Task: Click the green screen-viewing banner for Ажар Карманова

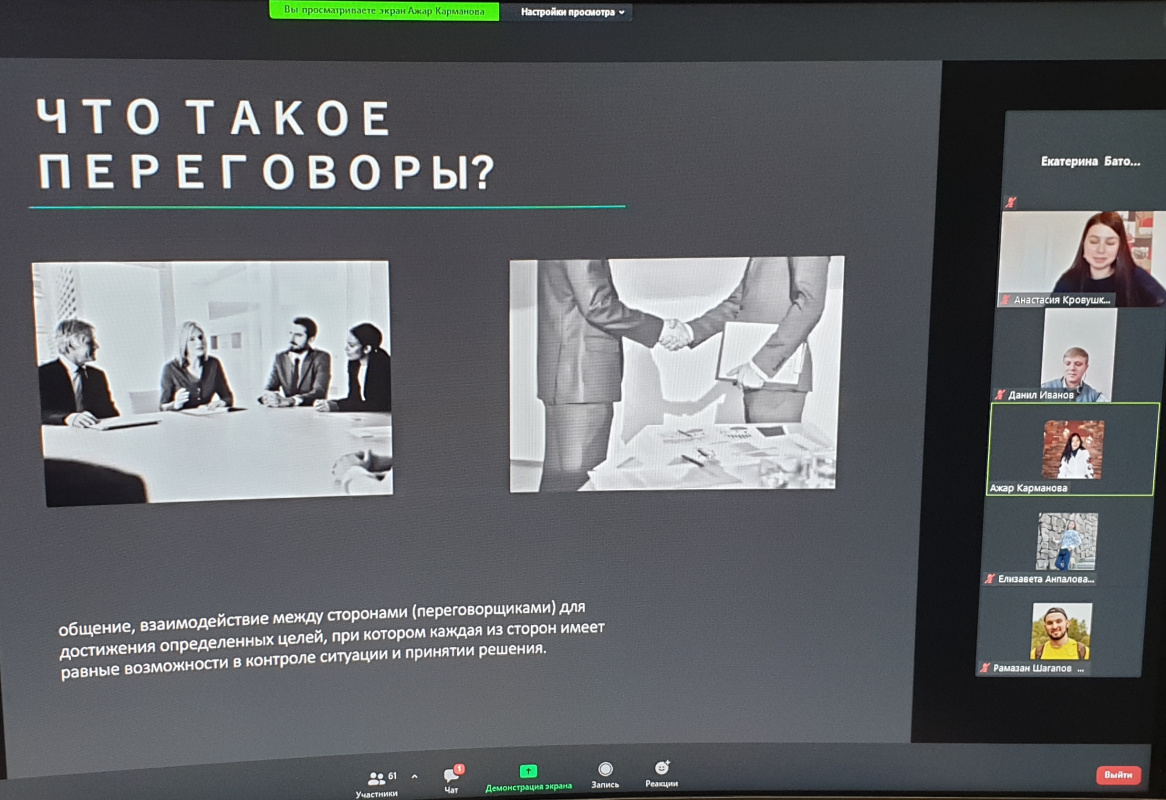Action: click(384, 11)
